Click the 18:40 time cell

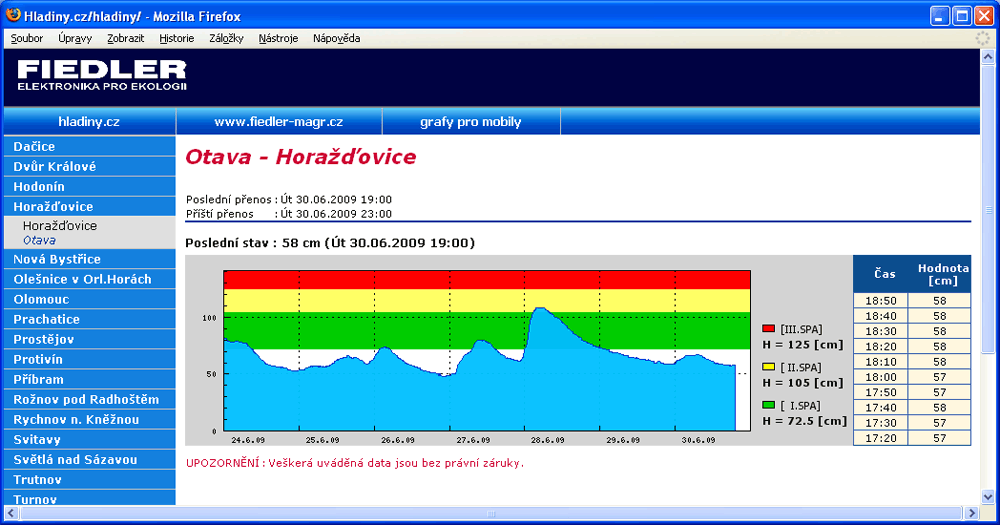[x=881, y=316]
